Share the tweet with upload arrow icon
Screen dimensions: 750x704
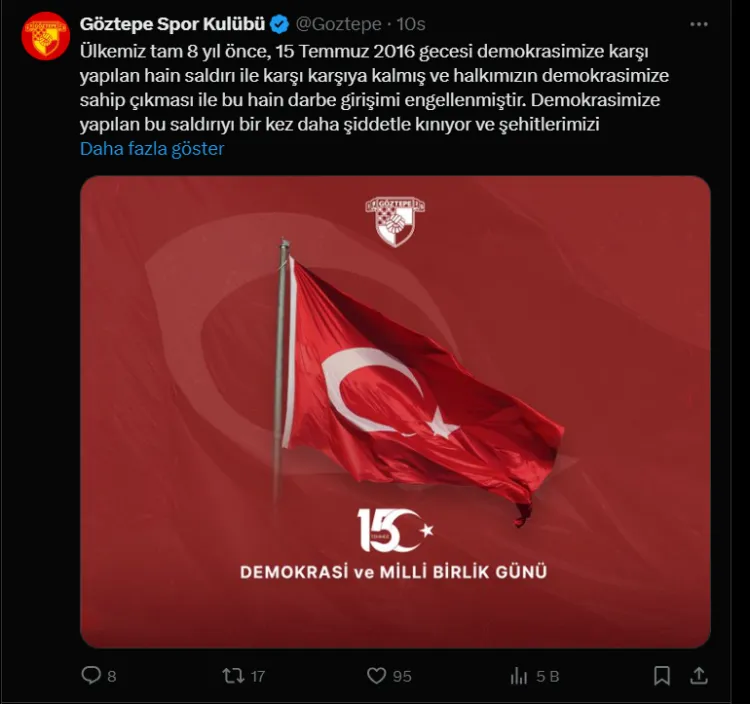[x=699, y=676]
